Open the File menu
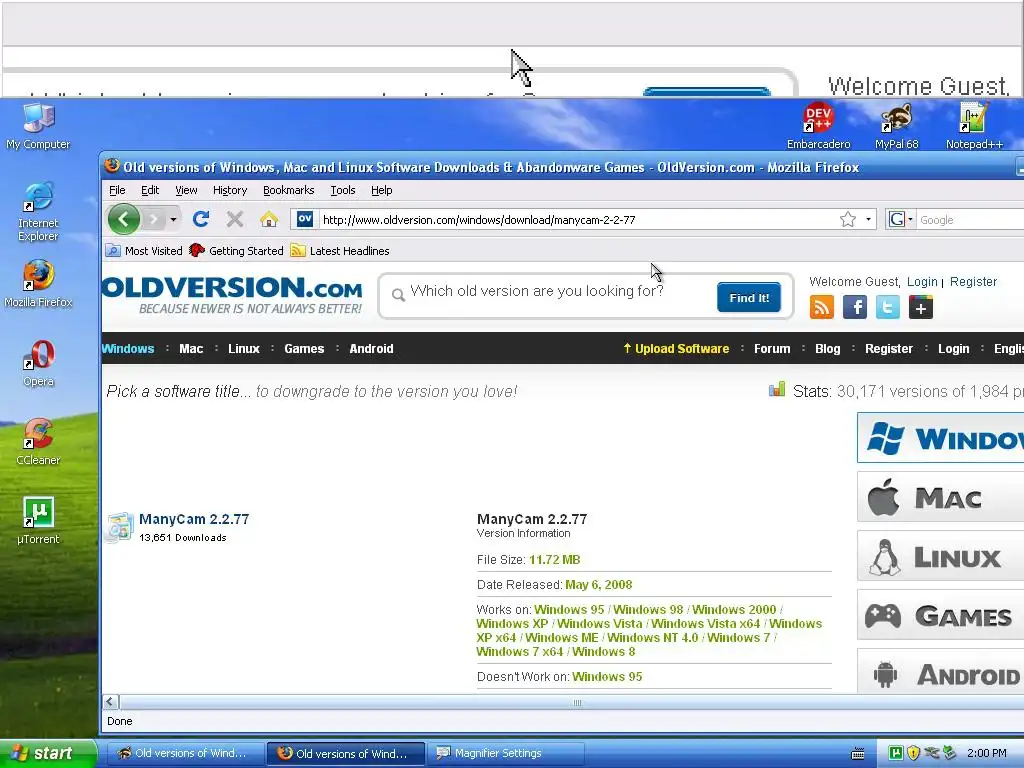1024x768 pixels. [118, 190]
